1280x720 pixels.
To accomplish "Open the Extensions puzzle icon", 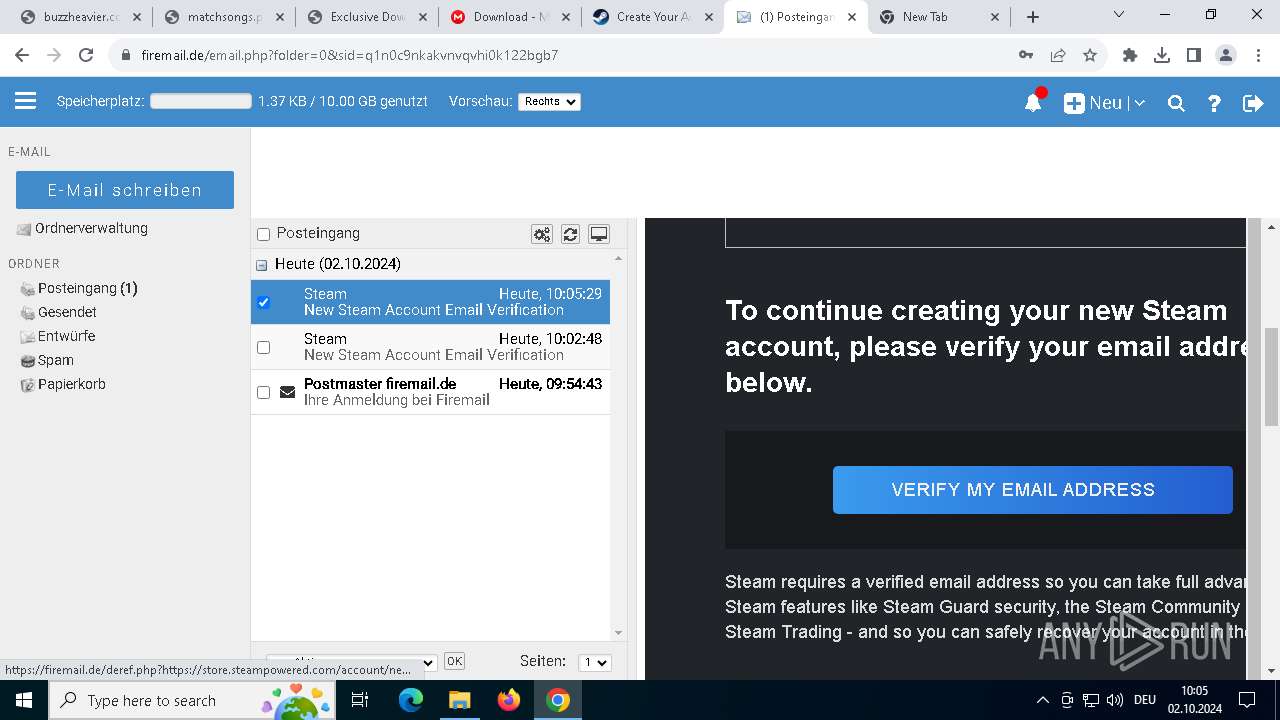I will 1130,56.
